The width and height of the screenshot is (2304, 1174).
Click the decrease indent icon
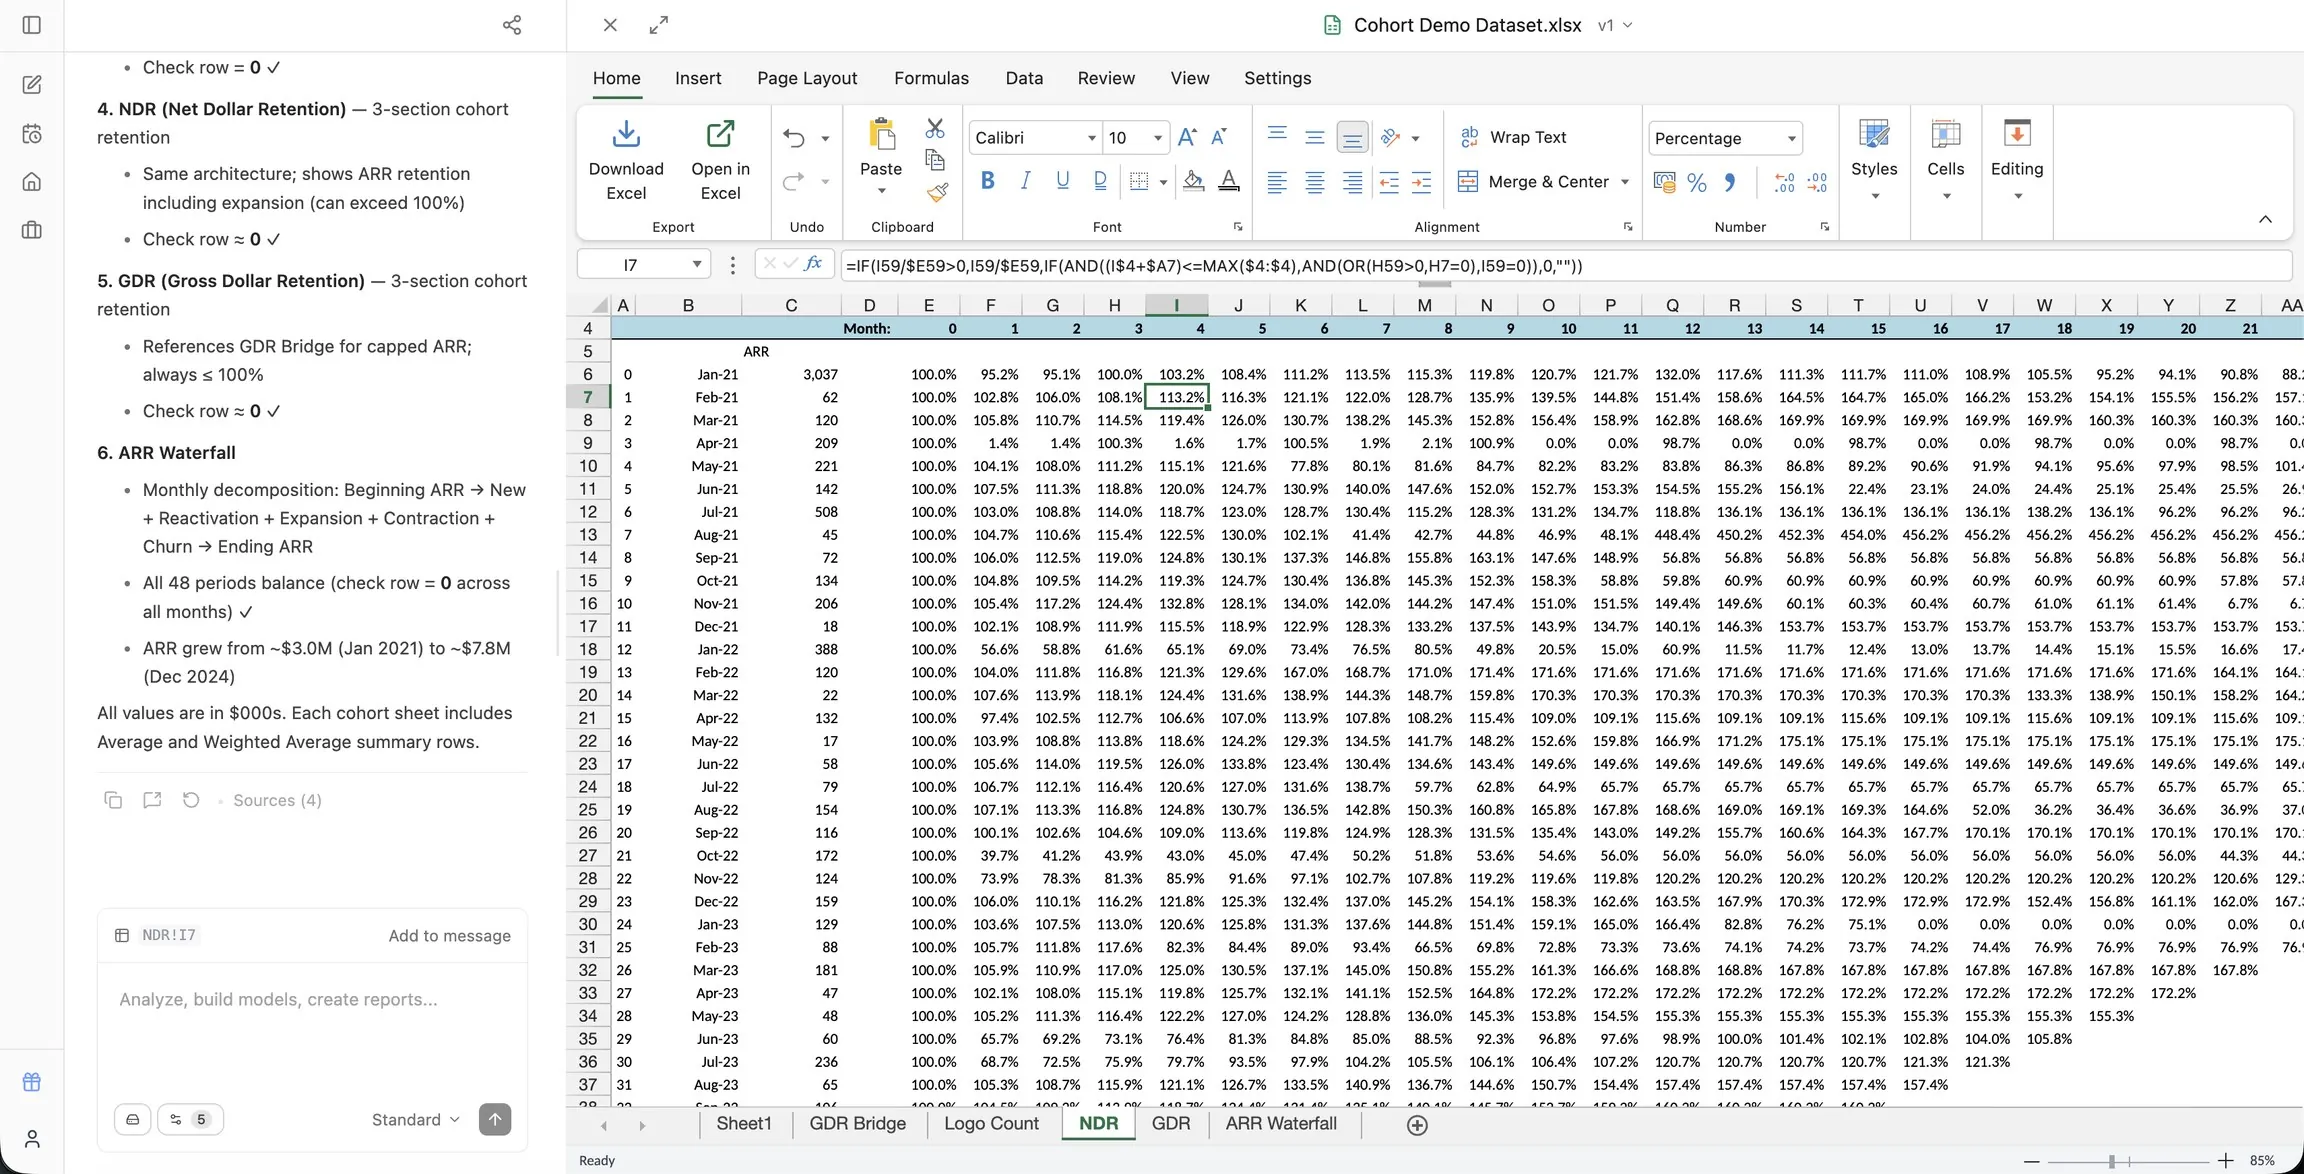click(1388, 182)
